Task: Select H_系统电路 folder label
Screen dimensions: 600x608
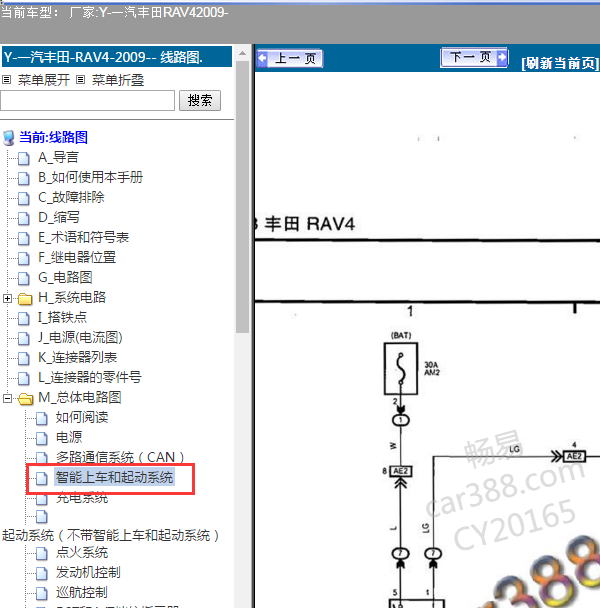Action: coord(72,297)
